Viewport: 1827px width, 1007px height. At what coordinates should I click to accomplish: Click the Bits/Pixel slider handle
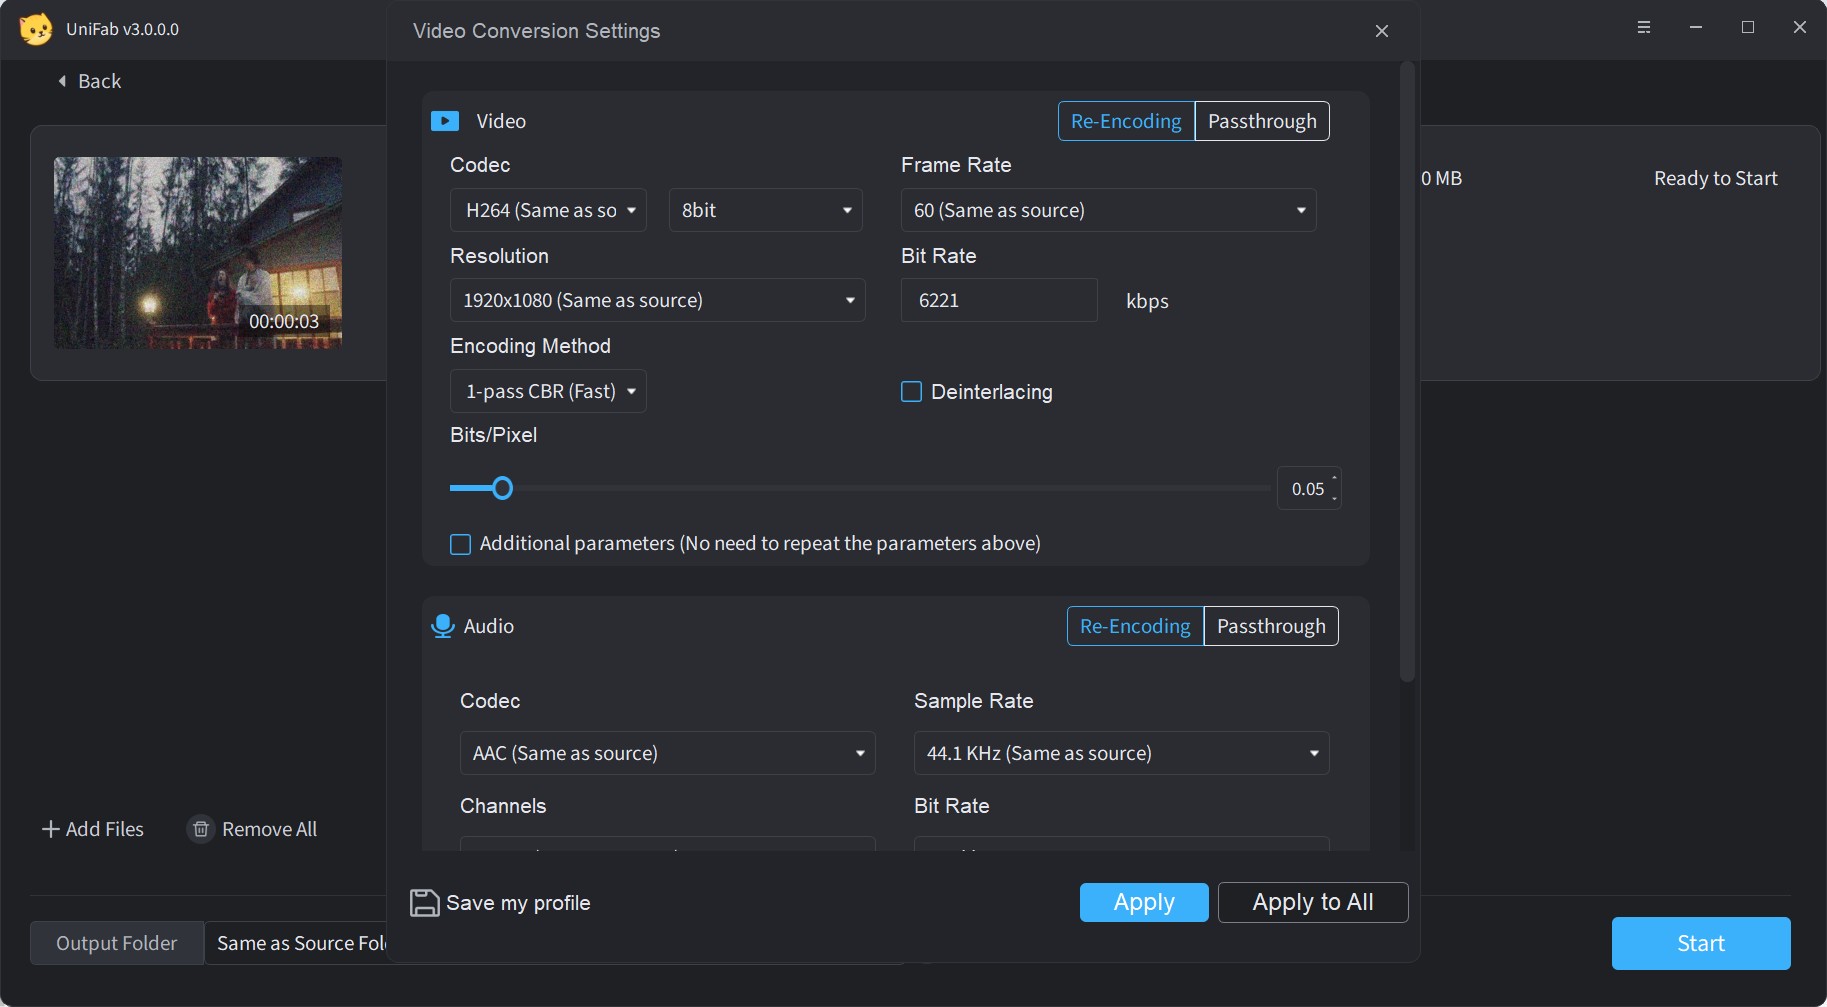pyautogui.click(x=502, y=488)
